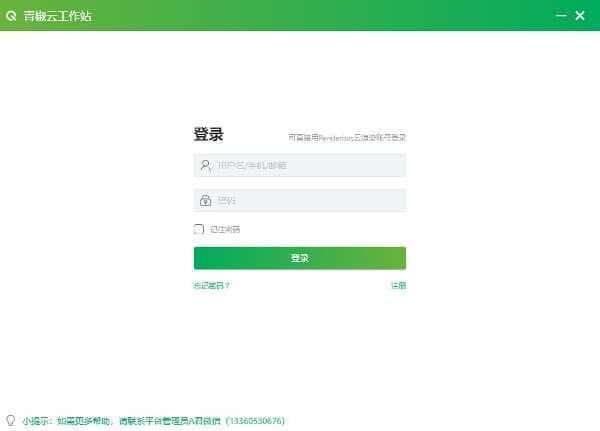
Task: Focus the username/phone/email input field
Action: tap(300, 165)
